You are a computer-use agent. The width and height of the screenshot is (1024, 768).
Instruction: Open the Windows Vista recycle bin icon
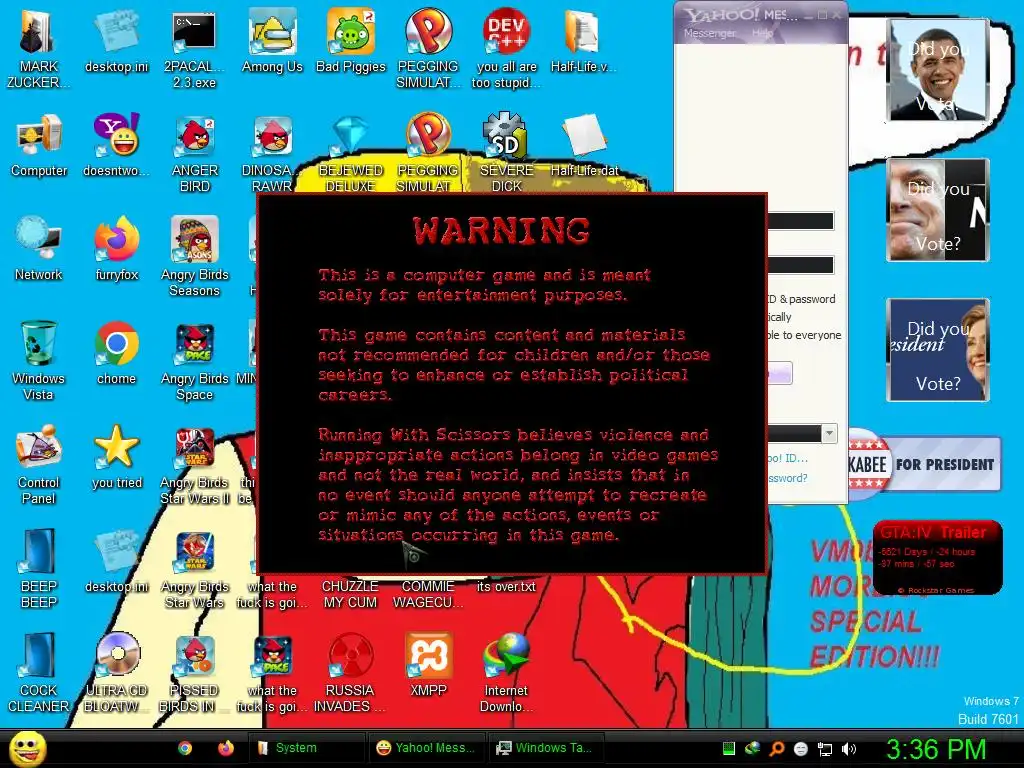39,359
